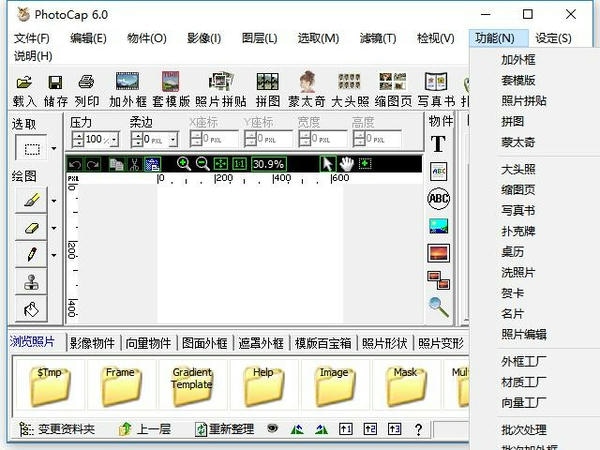Screen dimensions: 600x450
Task: Click the 载入 (load) folder icon
Action: [24, 82]
